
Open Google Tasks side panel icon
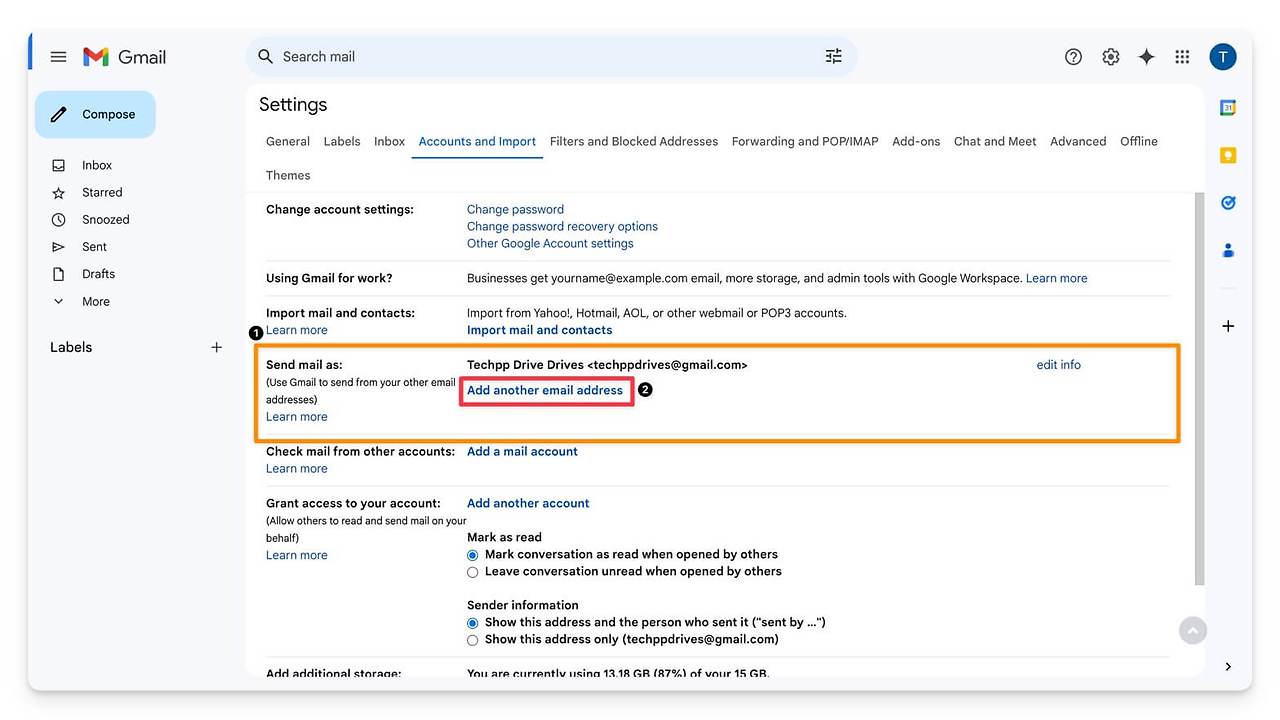(x=1228, y=203)
